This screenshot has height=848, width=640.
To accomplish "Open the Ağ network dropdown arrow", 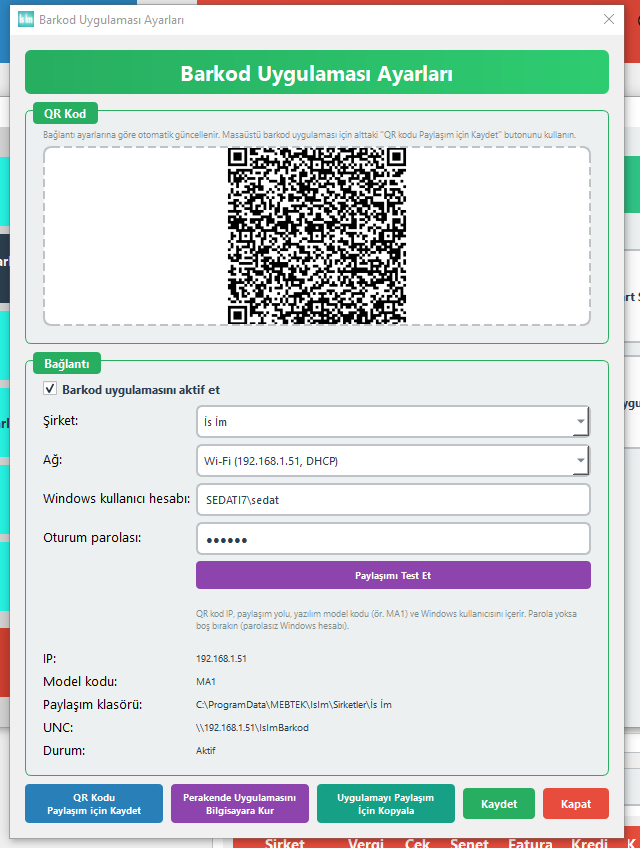I will (x=580, y=461).
